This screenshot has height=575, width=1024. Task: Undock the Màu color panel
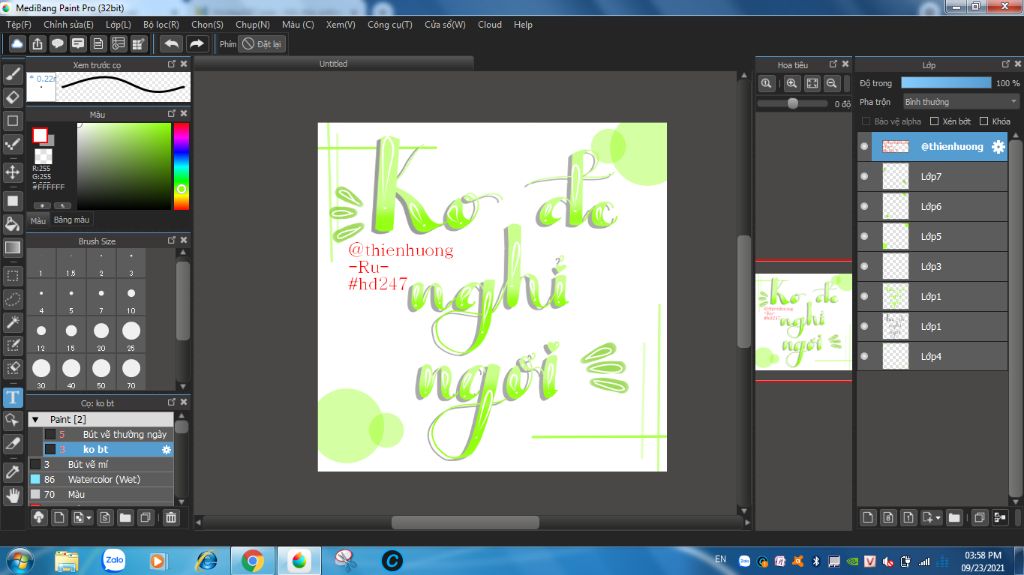click(x=171, y=114)
